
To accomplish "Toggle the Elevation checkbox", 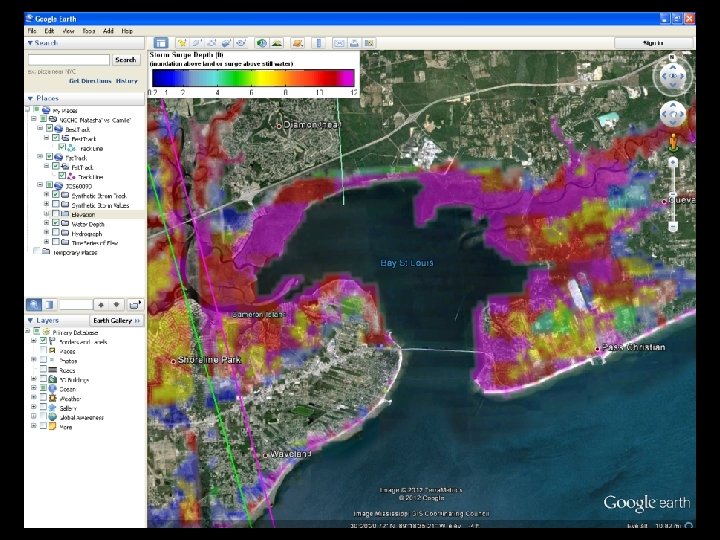I will coord(56,214).
